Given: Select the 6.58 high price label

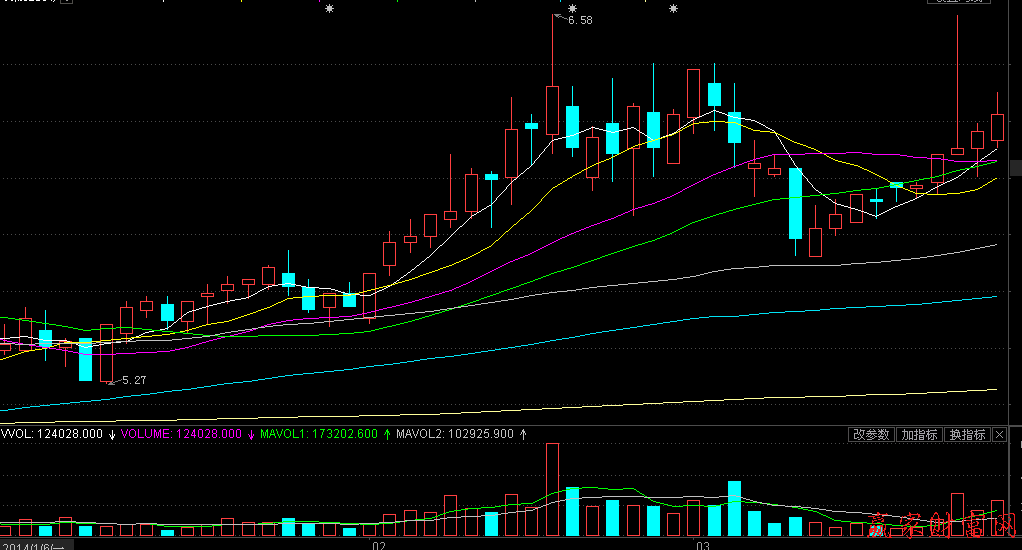Looking at the screenshot, I should (x=580, y=20).
